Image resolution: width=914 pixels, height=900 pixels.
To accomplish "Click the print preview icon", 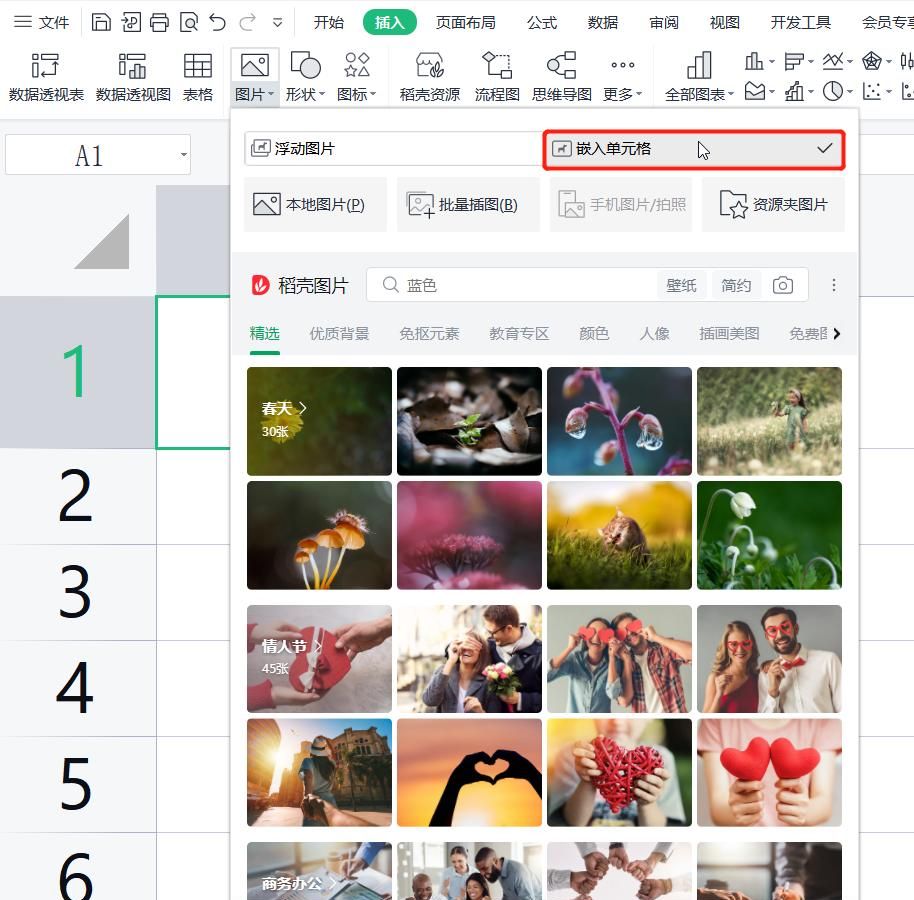I will pos(189,22).
